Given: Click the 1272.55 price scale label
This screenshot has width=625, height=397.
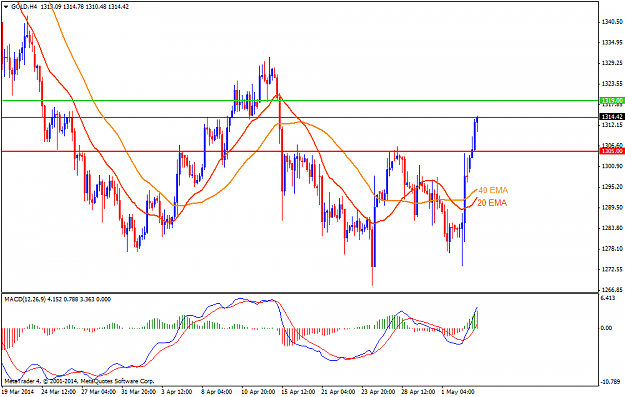Looking at the screenshot, I should pyautogui.click(x=612, y=269).
